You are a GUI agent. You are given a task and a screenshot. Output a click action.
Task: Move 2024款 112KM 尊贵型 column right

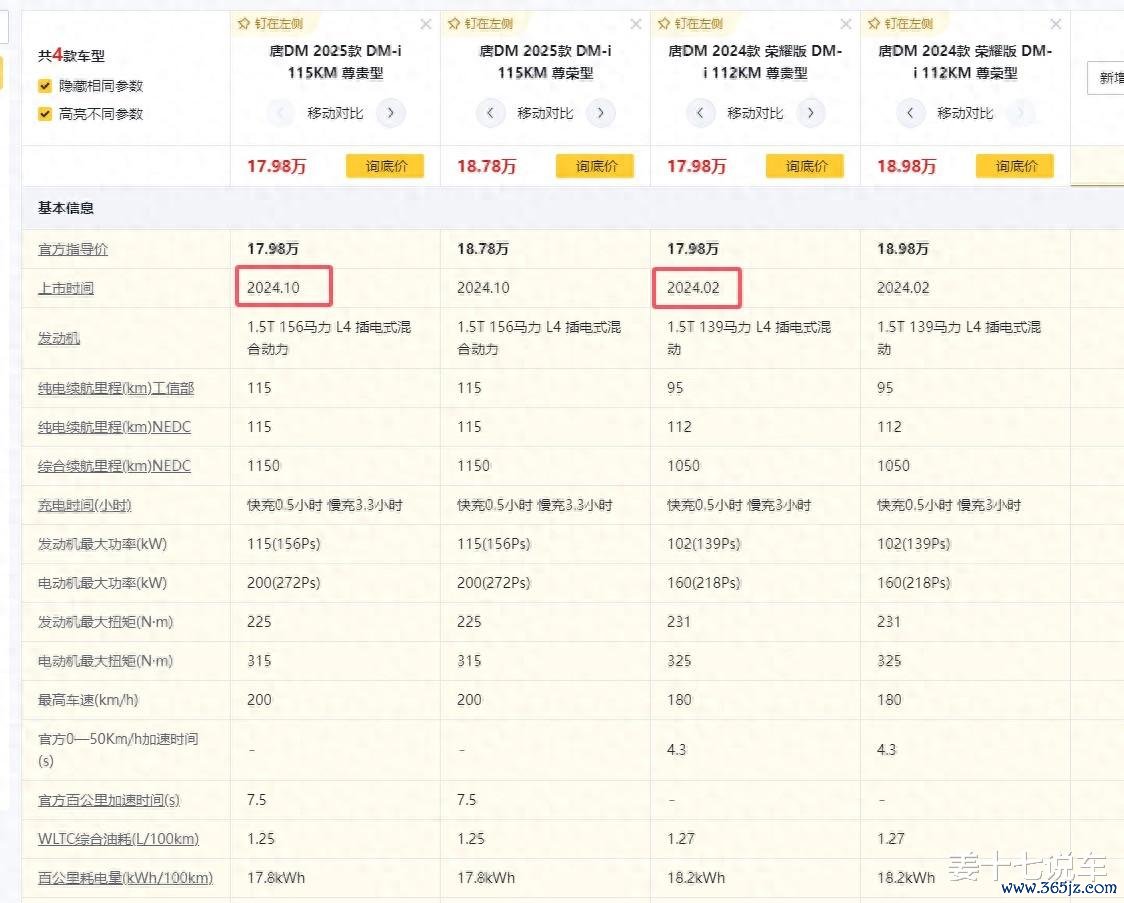point(811,113)
